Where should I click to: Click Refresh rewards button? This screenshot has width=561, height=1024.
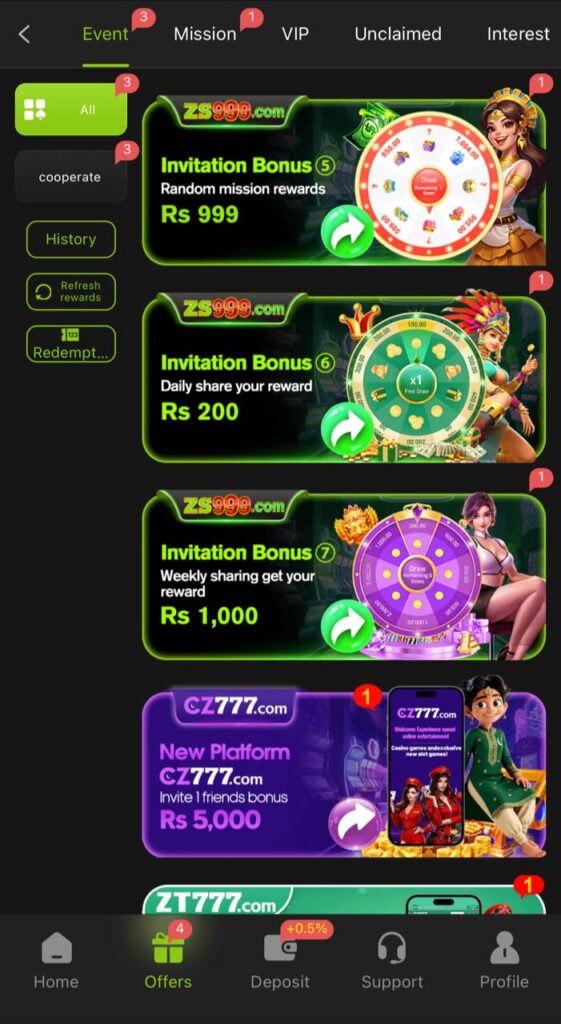(x=71, y=291)
